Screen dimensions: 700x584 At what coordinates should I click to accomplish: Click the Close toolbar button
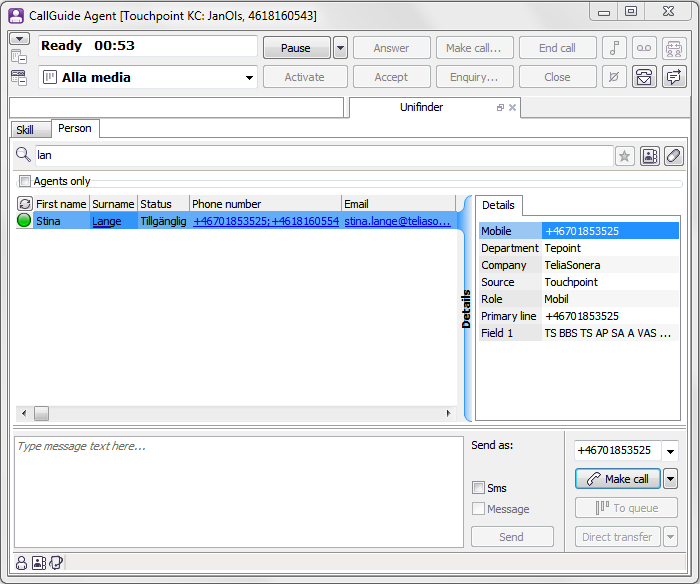pos(558,77)
